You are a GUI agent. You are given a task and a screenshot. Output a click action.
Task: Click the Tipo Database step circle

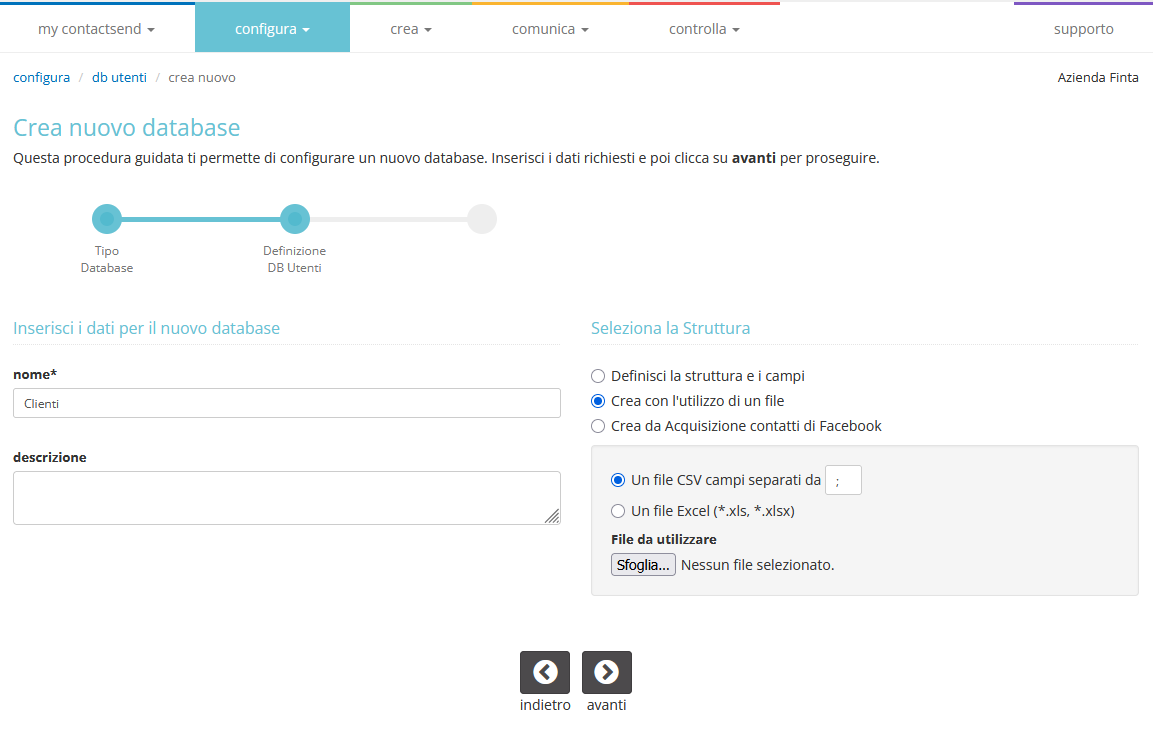click(107, 219)
